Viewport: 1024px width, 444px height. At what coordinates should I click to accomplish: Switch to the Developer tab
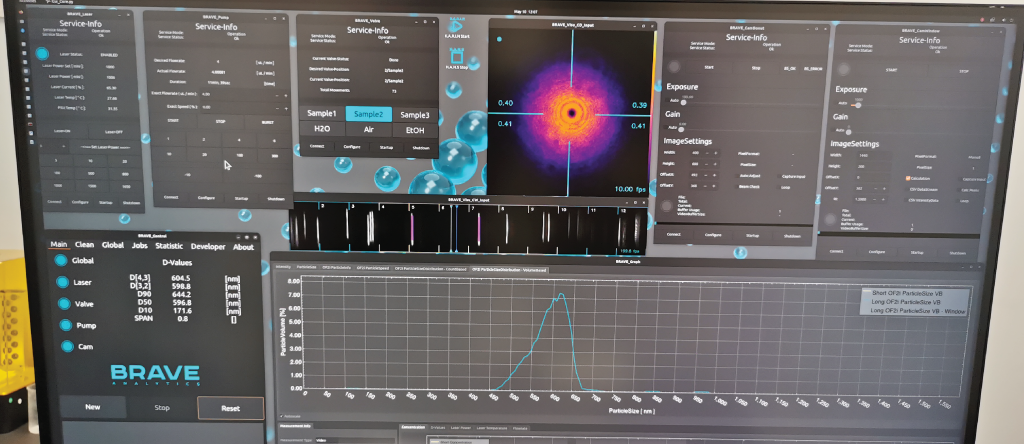(x=209, y=246)
